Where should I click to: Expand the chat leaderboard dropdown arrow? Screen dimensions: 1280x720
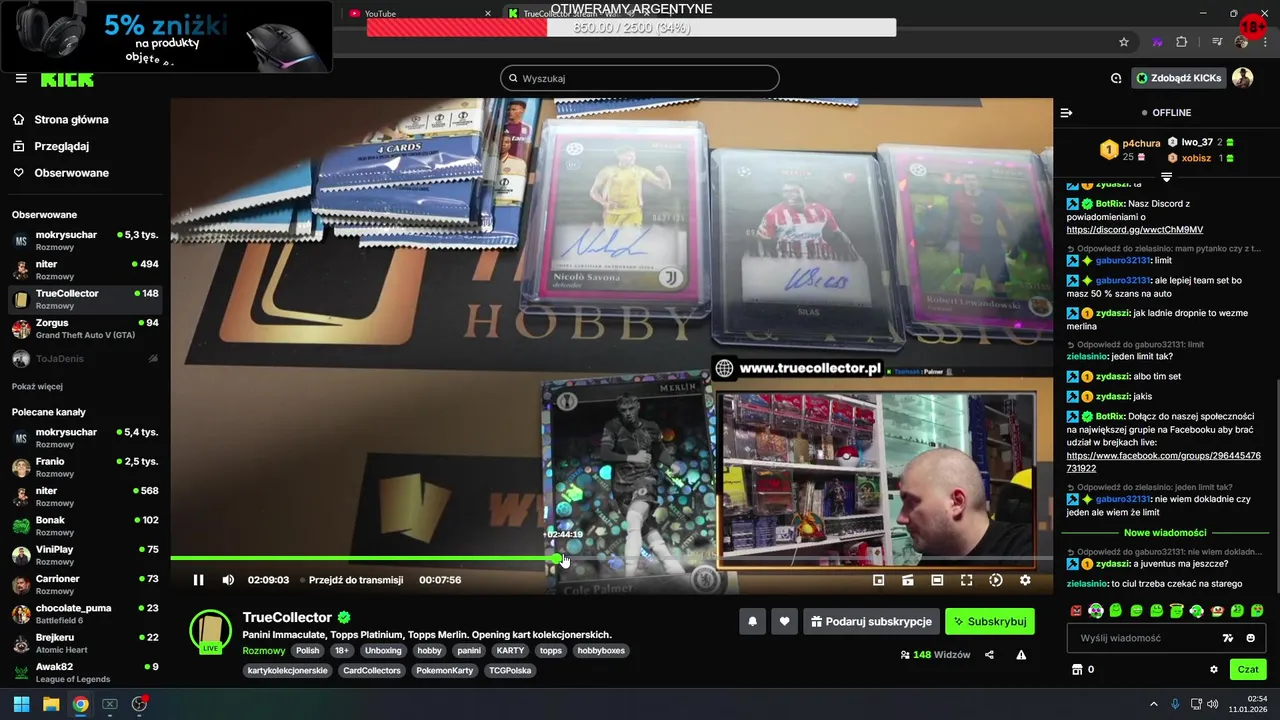click(x=1166, y=177)
